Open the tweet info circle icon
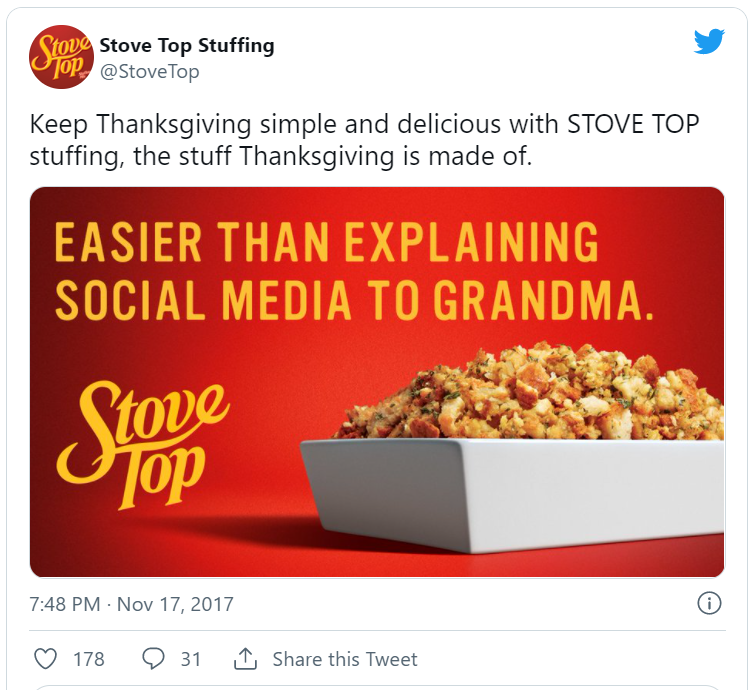The height and width of the screenshot is (690, 756). [709, 603]
